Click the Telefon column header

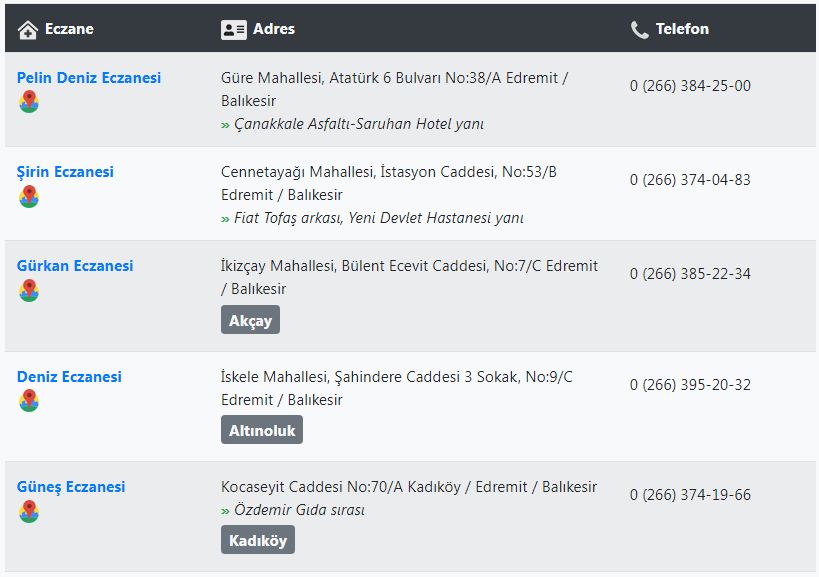[682, 29]
